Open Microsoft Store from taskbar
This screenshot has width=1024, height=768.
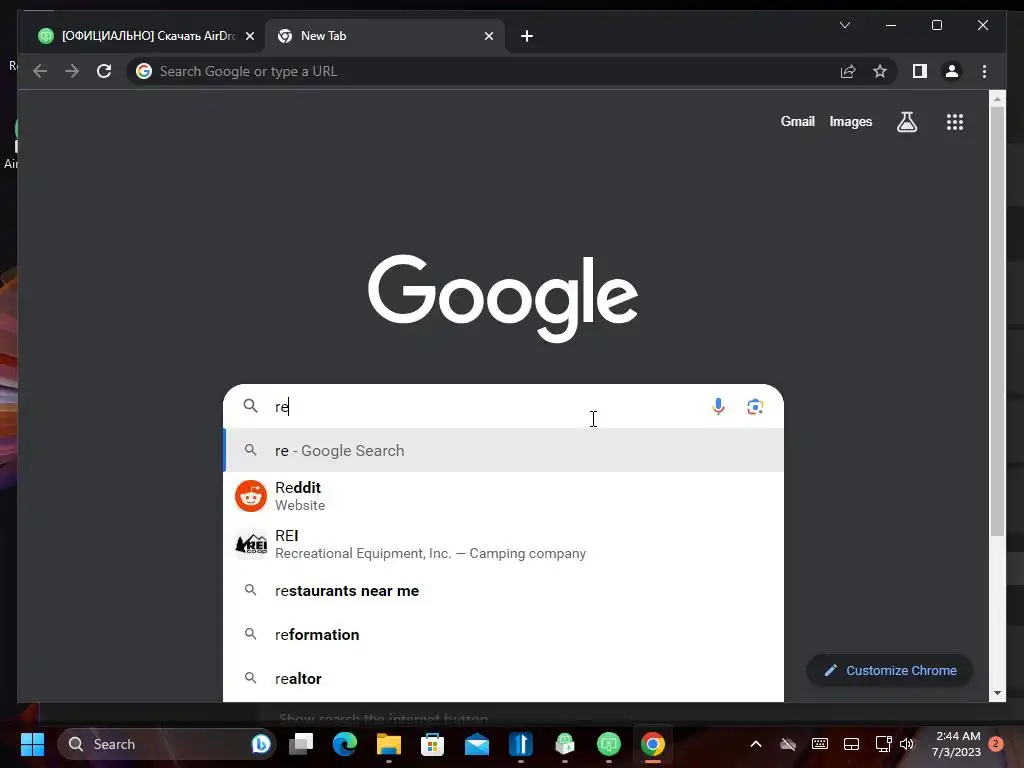(x=432, y=744)
